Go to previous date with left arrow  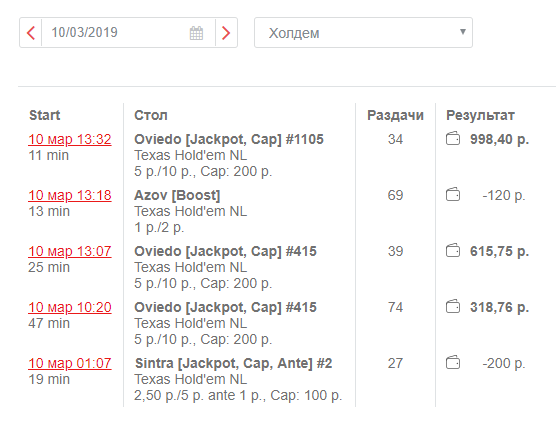coord(31,33)
